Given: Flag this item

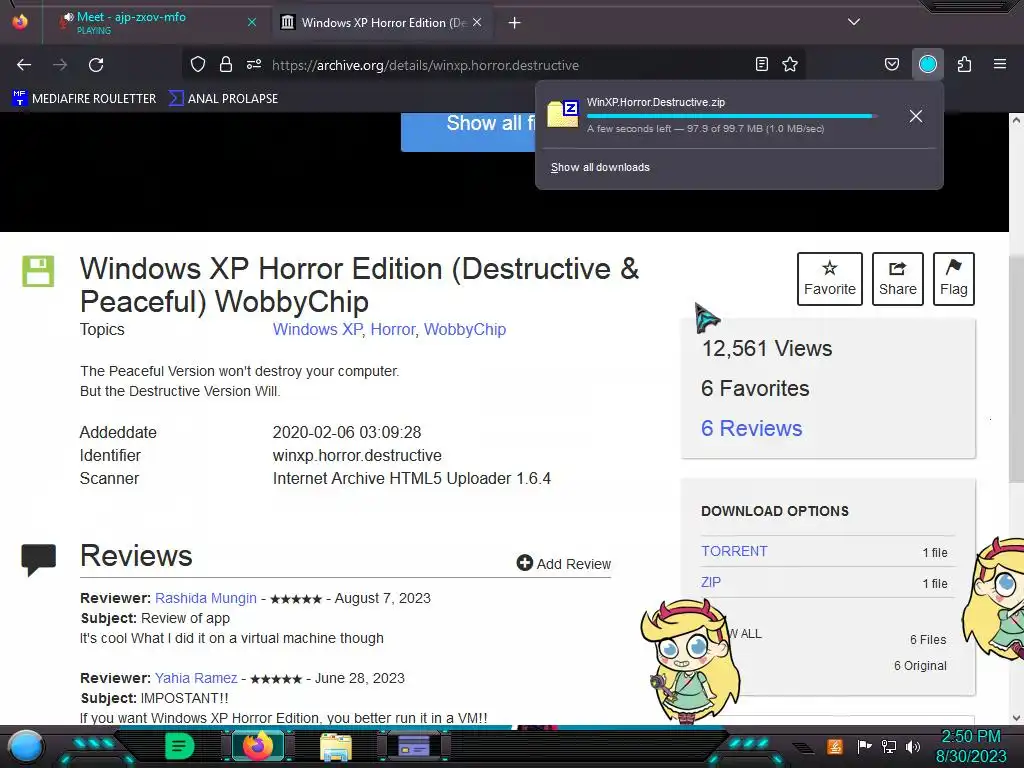Looking at the screenshot, I should click(x=954, y=279).
